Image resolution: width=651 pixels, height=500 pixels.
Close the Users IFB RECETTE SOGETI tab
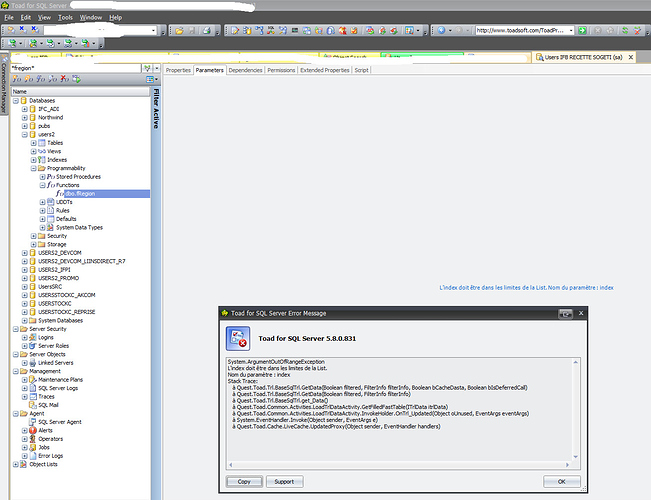point(631,57)
